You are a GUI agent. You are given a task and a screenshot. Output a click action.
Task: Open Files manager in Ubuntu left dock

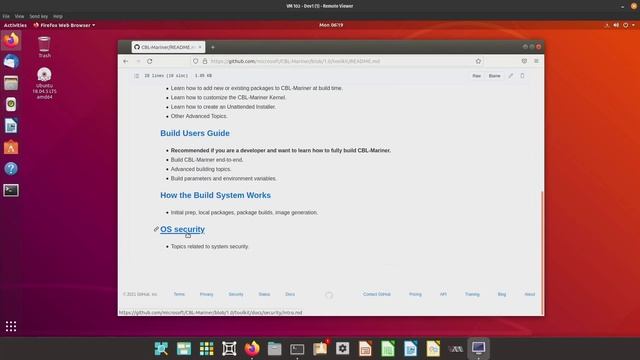pos(11,83)
